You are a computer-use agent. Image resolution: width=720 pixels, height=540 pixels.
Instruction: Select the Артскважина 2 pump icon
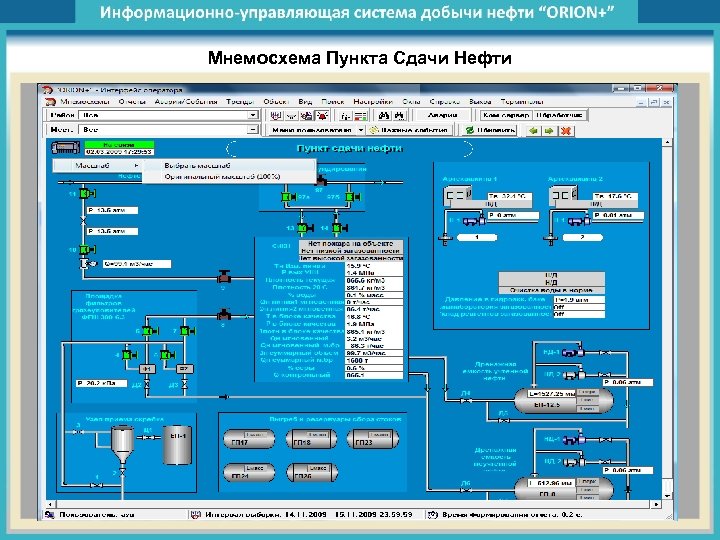tap(579, 221)
